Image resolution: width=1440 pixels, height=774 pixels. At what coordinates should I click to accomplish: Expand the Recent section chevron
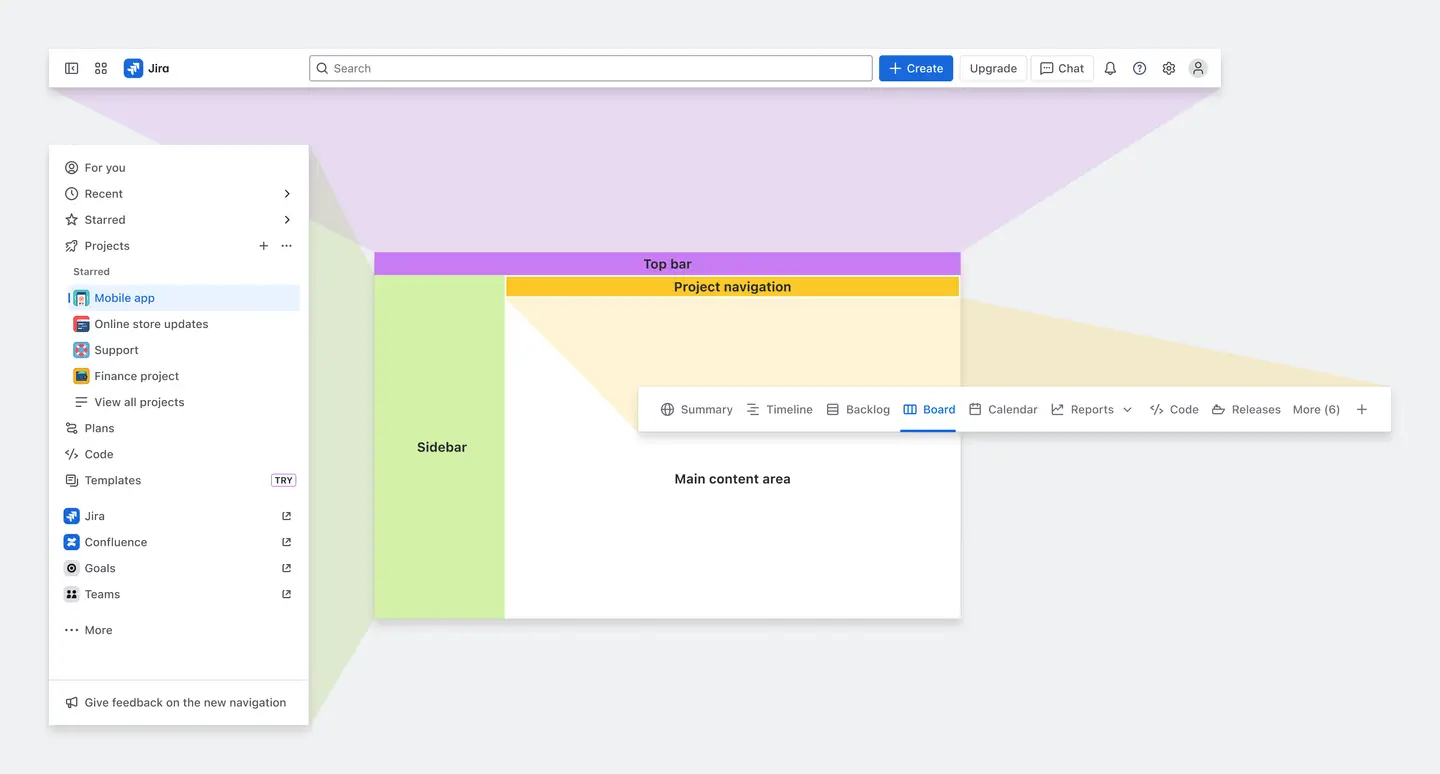[287, 193]
